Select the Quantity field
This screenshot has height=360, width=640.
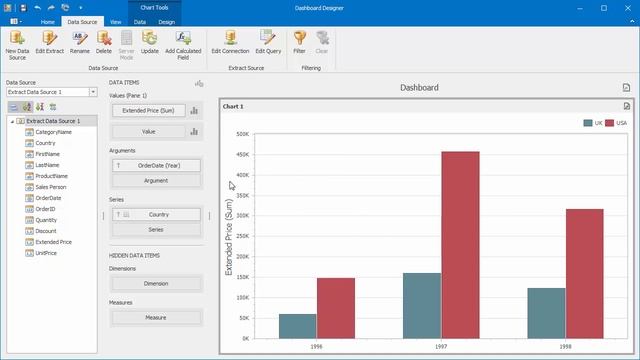coord(46,220)
